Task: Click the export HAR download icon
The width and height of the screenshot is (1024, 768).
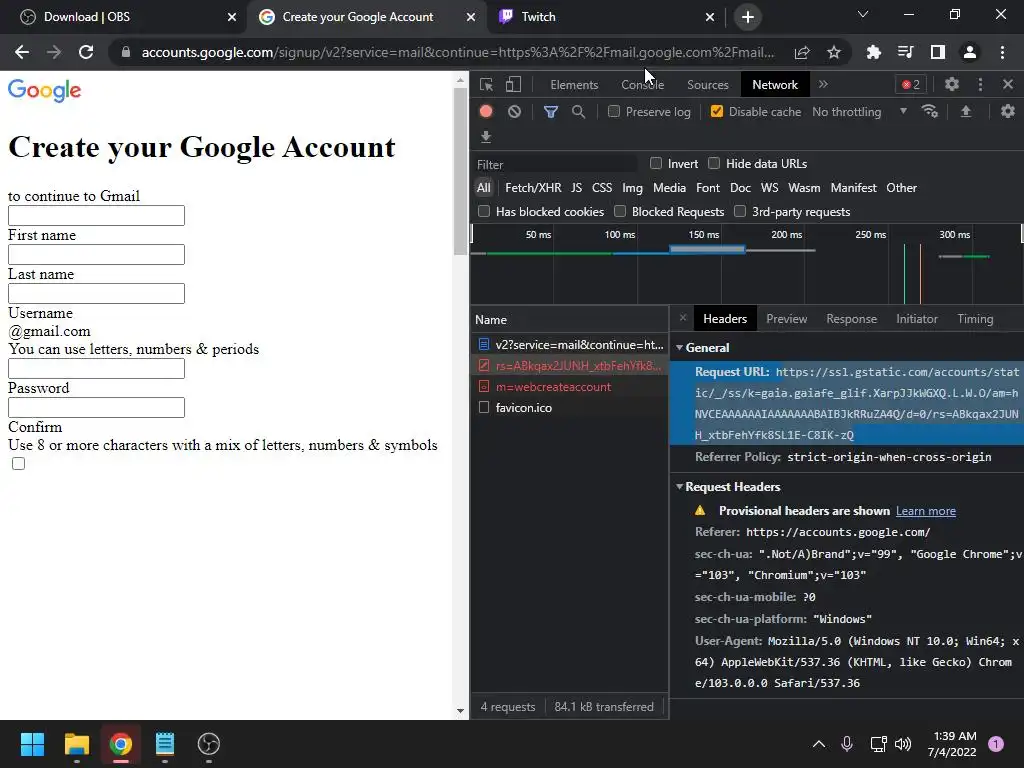Action: click(x=486, y=136)
